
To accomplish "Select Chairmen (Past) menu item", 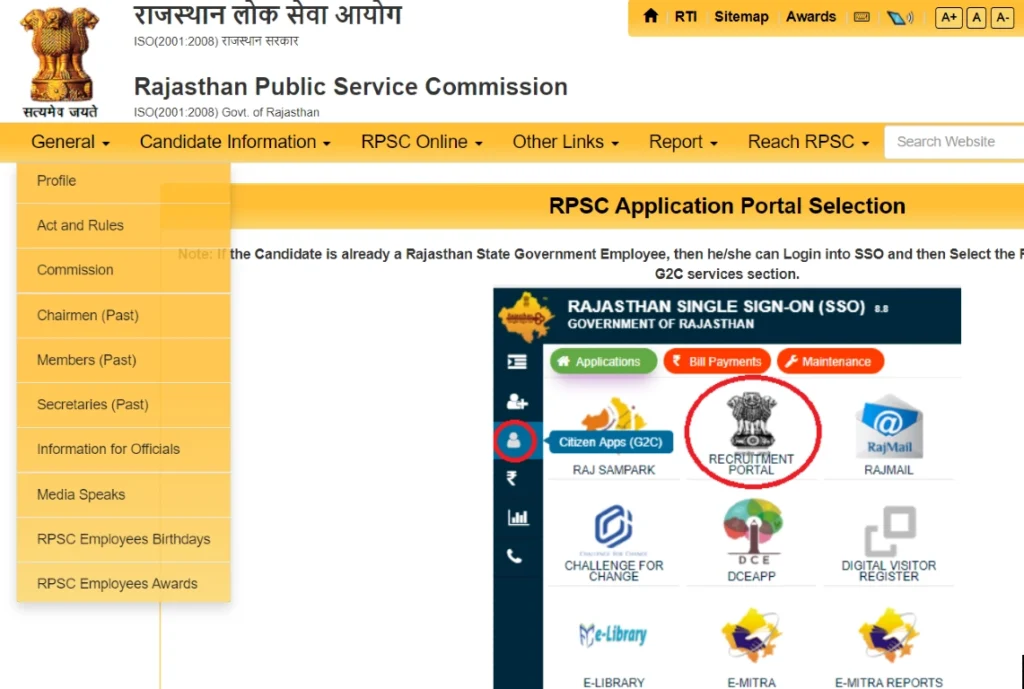I will [123, 315].
